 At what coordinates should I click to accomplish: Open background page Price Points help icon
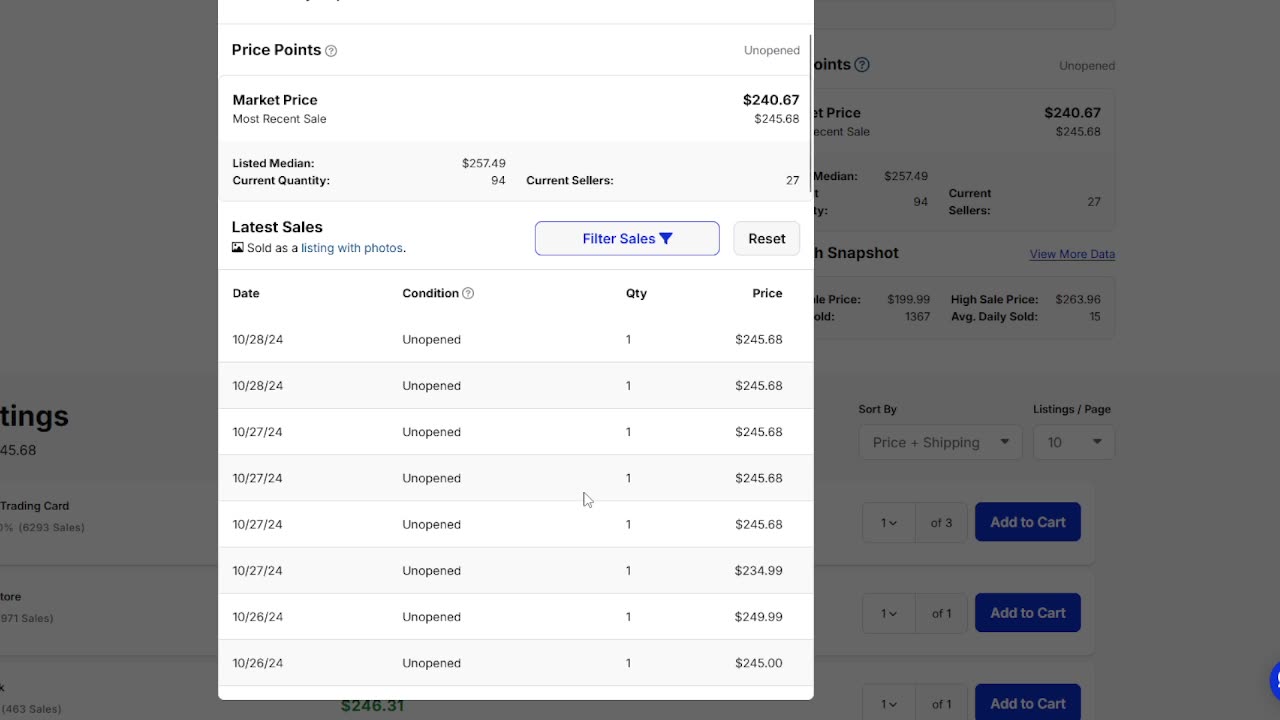click(x=862, y=65)
